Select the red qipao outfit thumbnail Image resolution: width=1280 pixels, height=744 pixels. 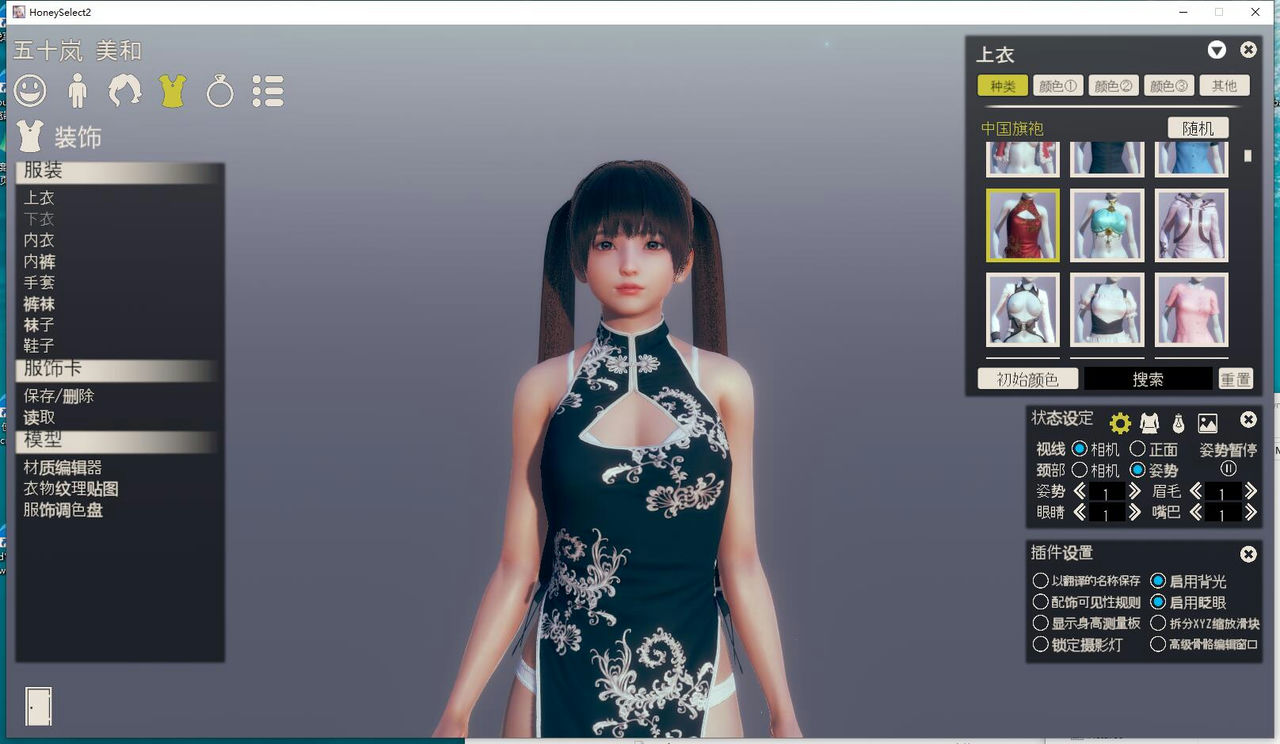coord(1022,225)
